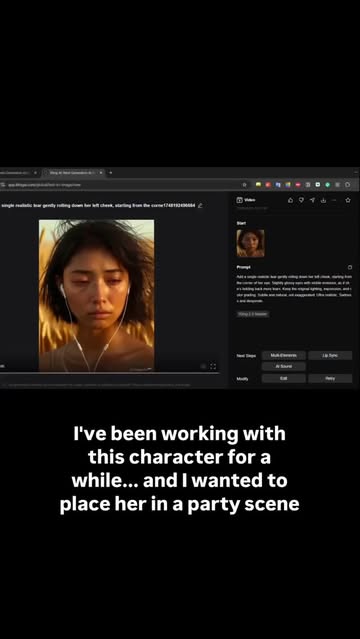Click the Lip Sync button
The height and width of the screenshot is (639, 360).
(330, 355)
